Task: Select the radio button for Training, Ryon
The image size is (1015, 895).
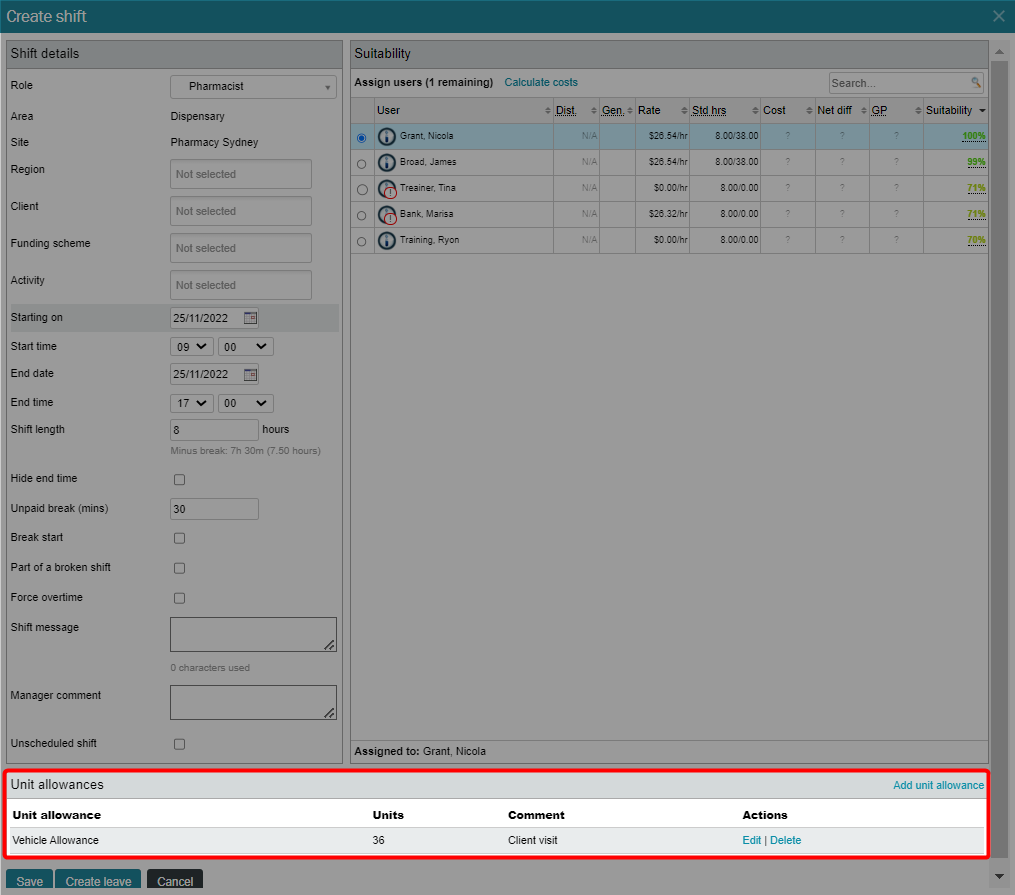Action: pyautogui.click(x=361, y=241)
